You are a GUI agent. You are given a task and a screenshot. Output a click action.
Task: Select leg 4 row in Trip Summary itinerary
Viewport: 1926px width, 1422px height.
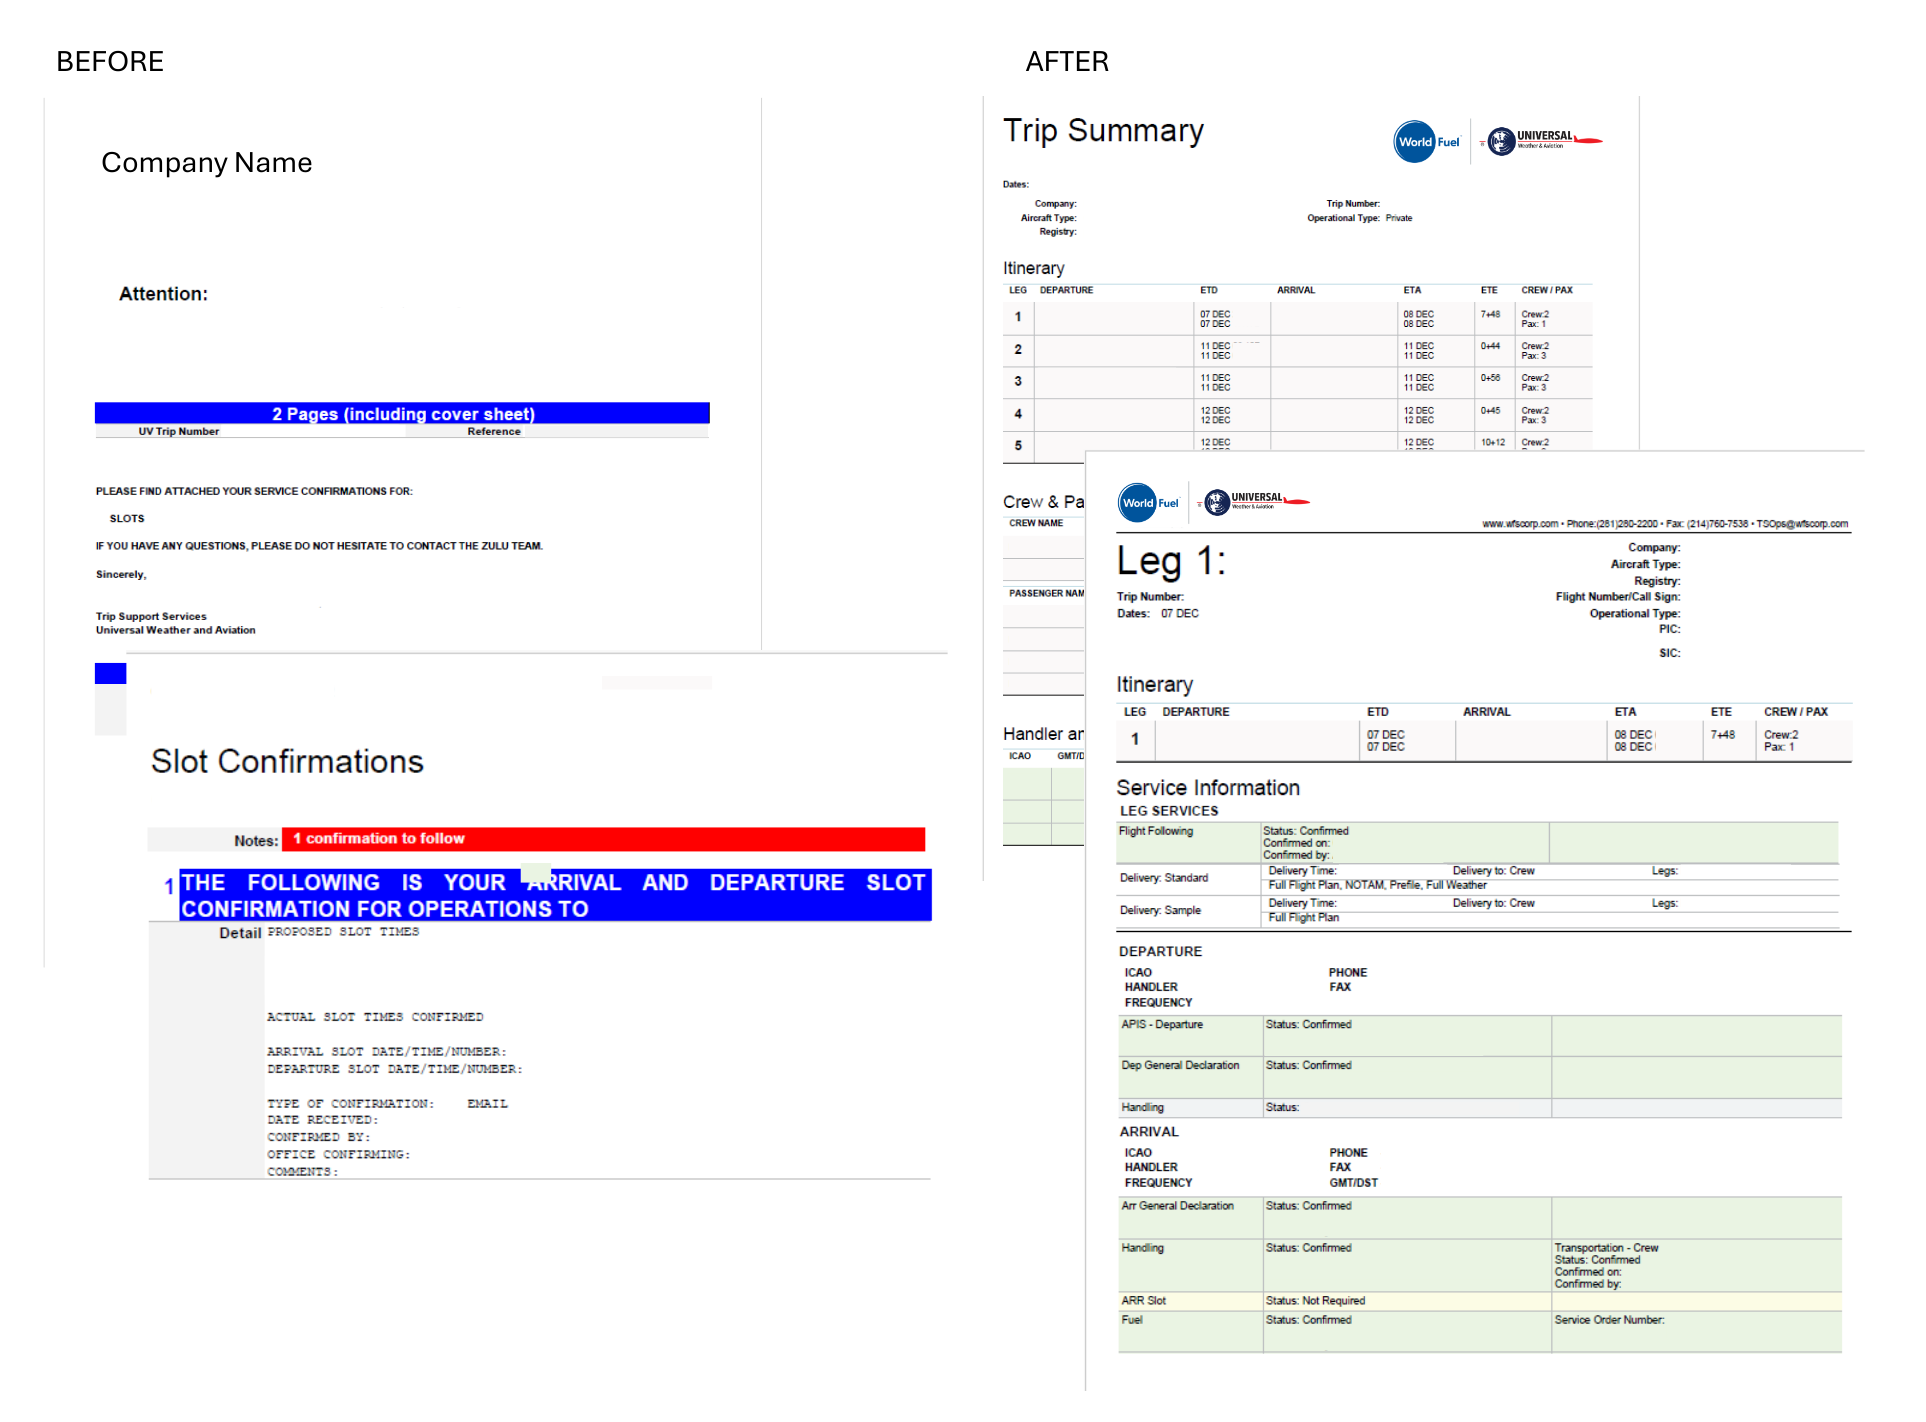[x=1298, y=414]
